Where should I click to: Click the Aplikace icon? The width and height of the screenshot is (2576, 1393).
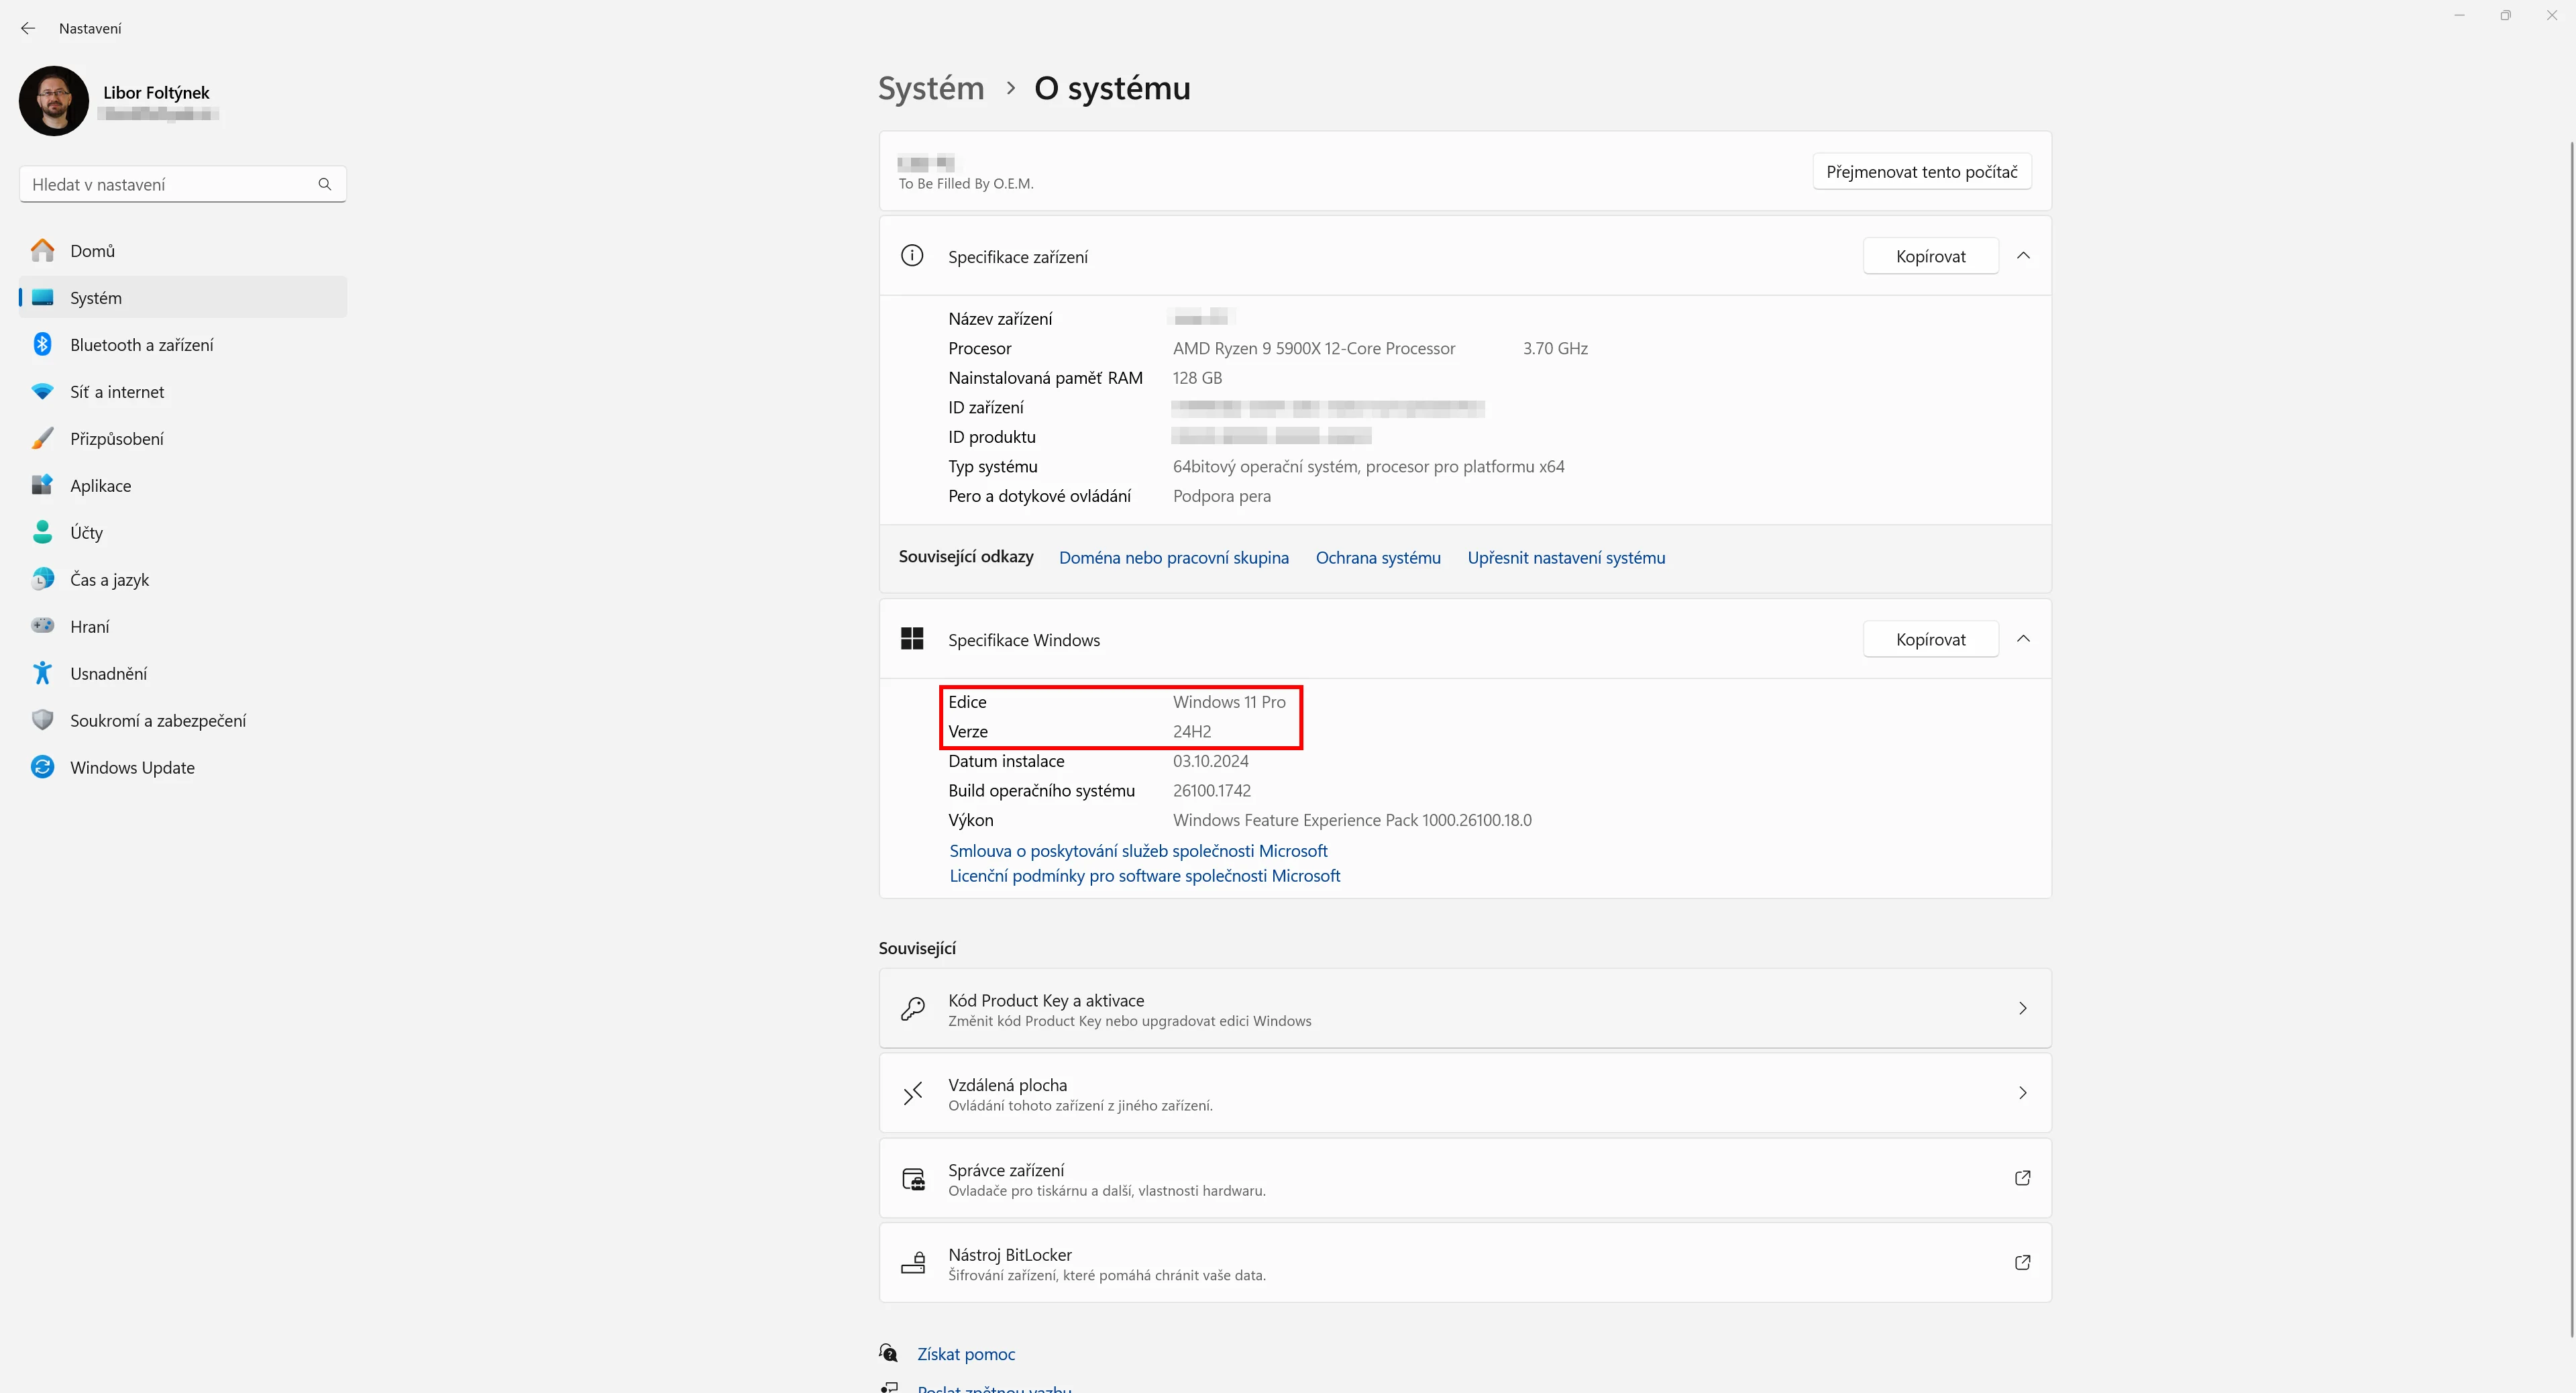42,485
